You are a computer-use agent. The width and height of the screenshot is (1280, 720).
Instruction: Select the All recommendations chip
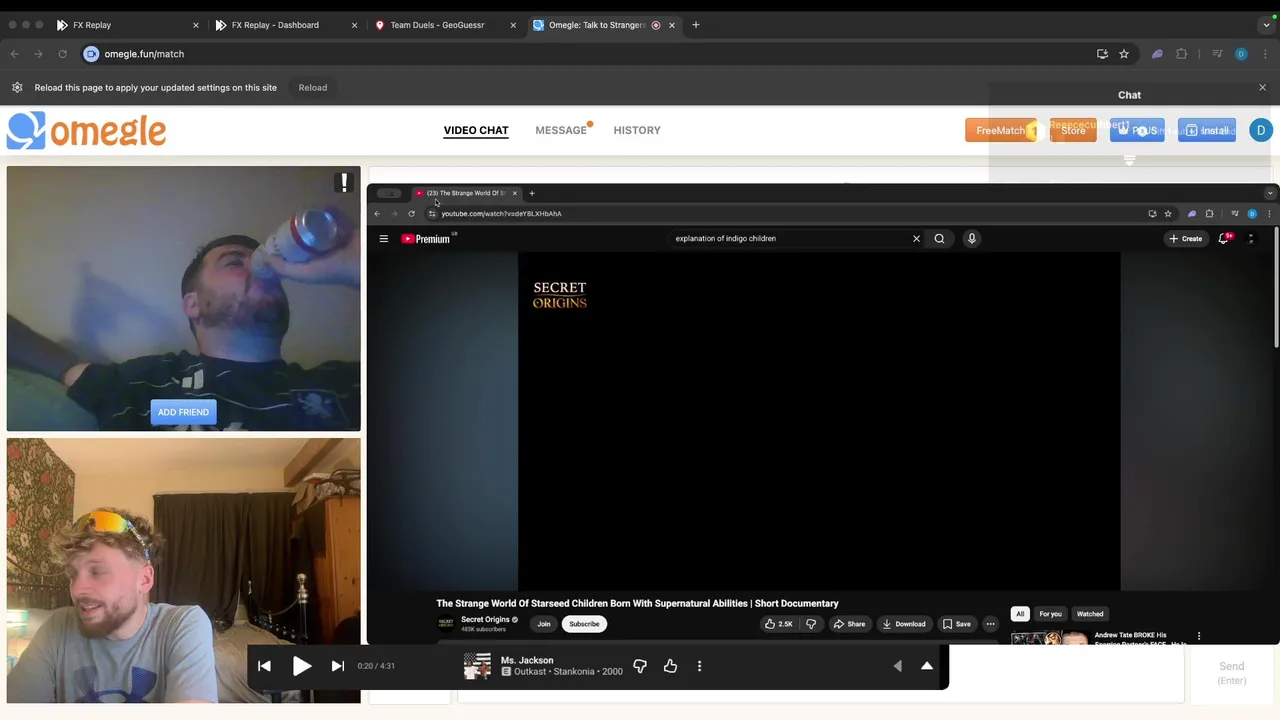pos(1020,614)
